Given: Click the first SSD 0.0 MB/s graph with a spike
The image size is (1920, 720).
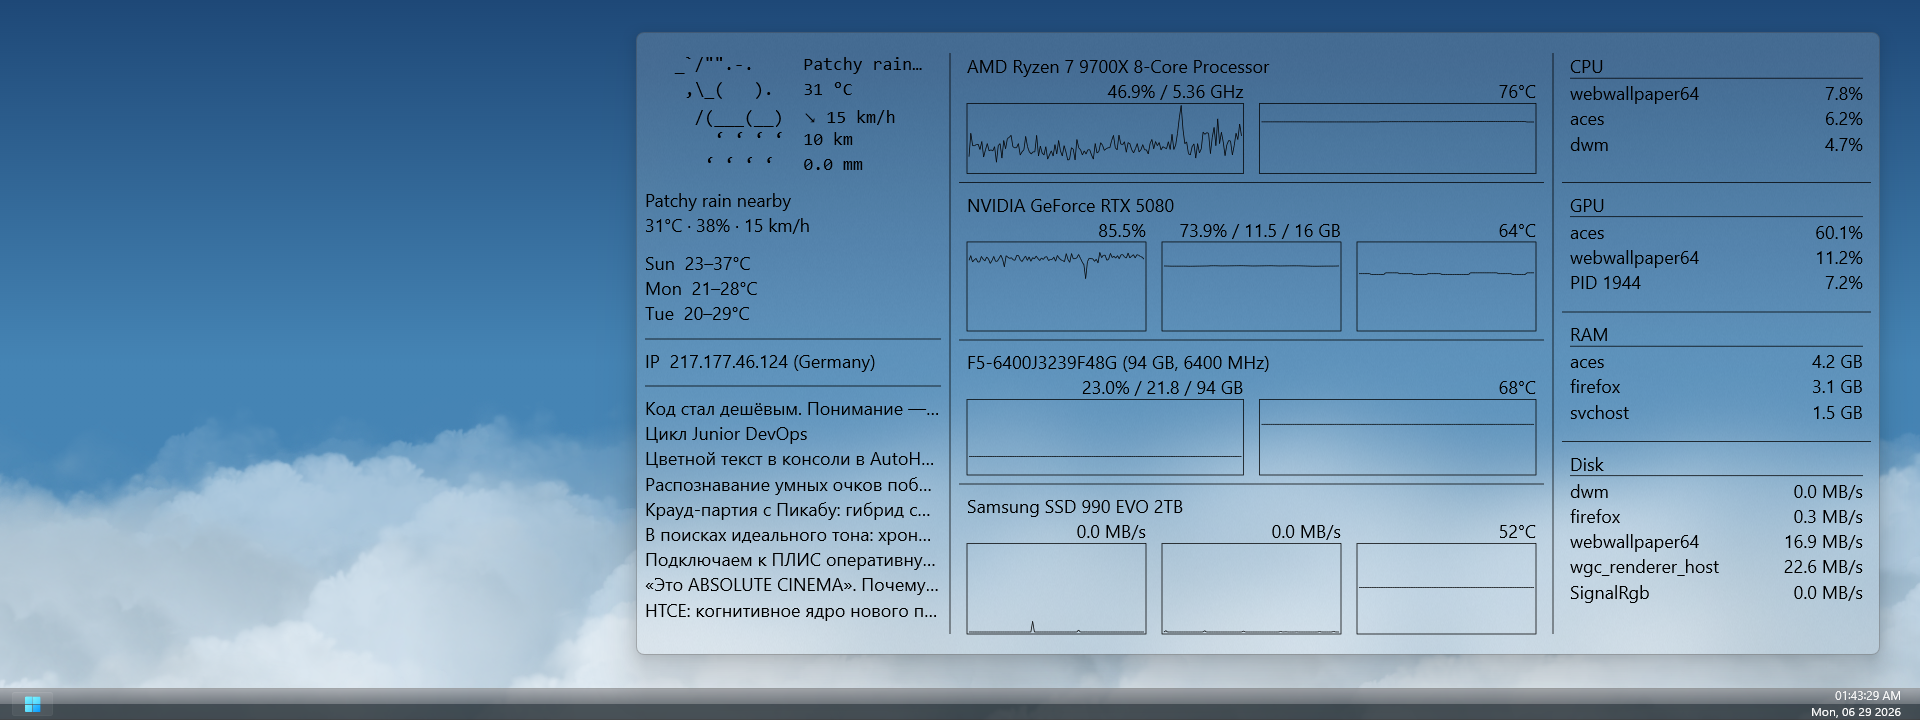Looking at the screenshot, I should 1056,589.
